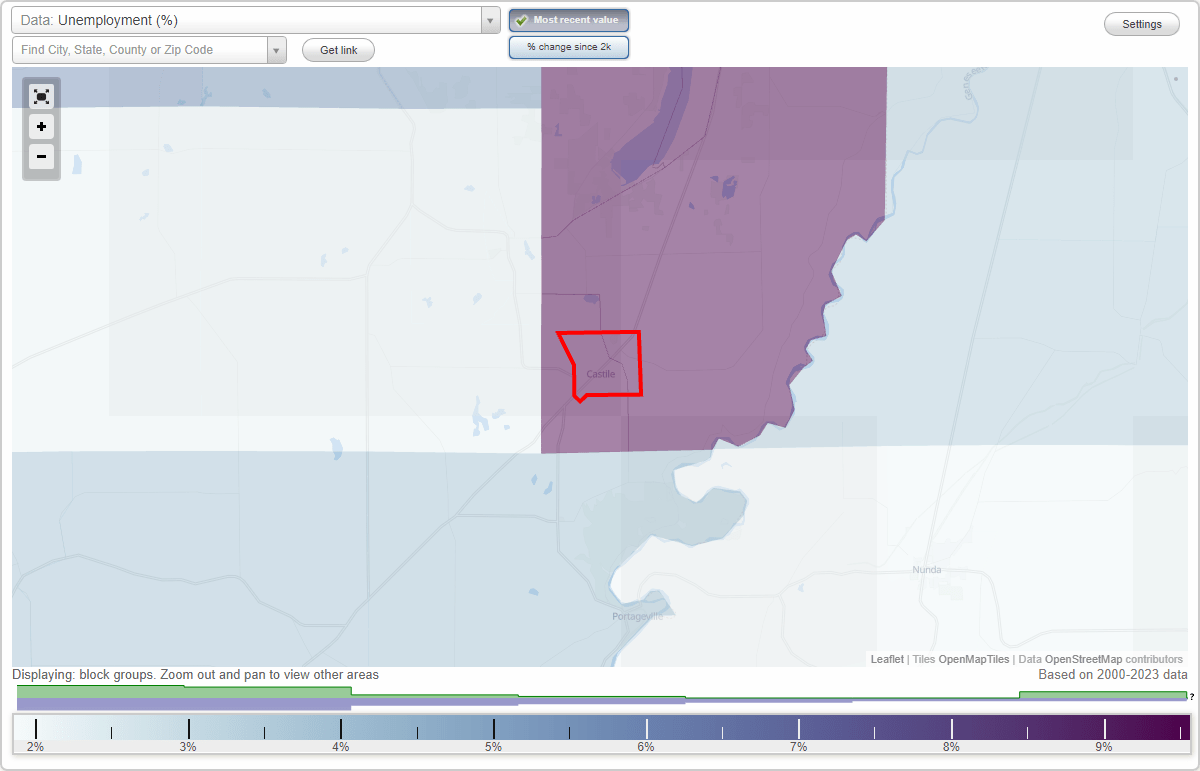This screenshot has height=771, width=1200.
Task: Switch to "% change since 2k" view
Action: click(569, 46)
